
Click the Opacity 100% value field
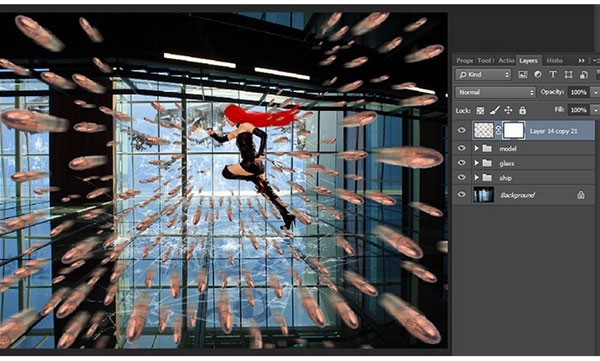tap(579, 92)
